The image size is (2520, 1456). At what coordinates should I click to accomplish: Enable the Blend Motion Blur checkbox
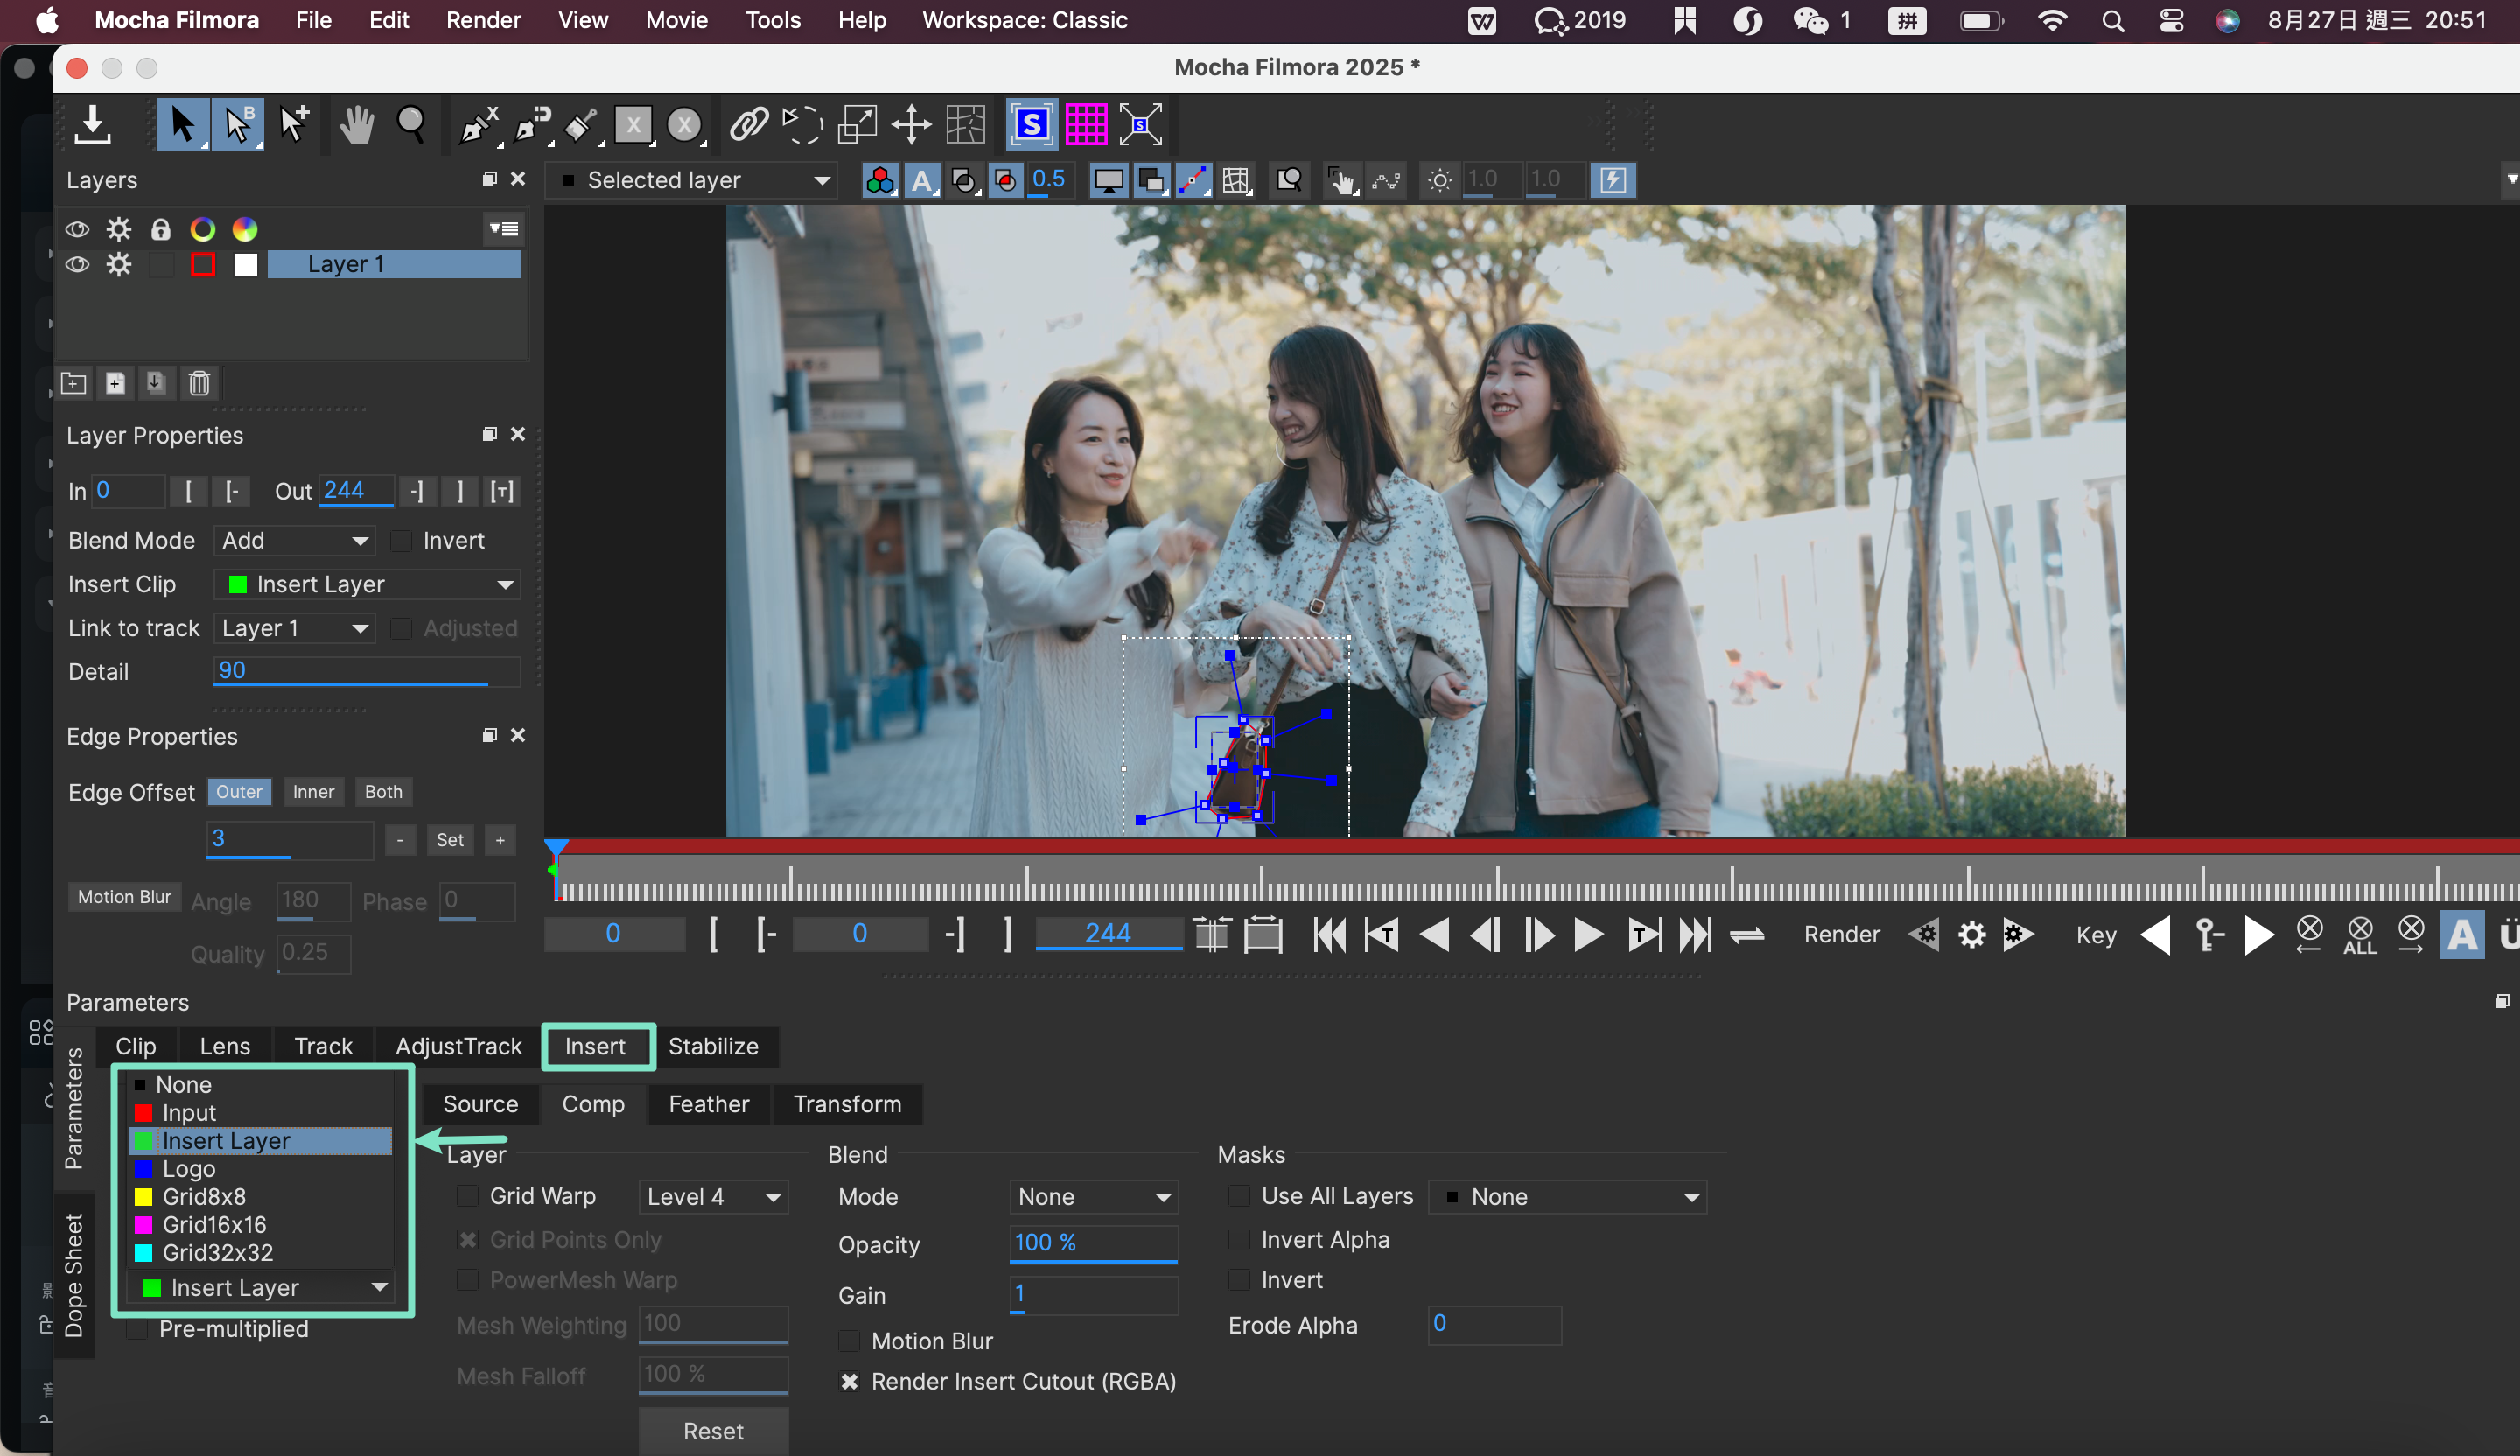coord(849,1341)
